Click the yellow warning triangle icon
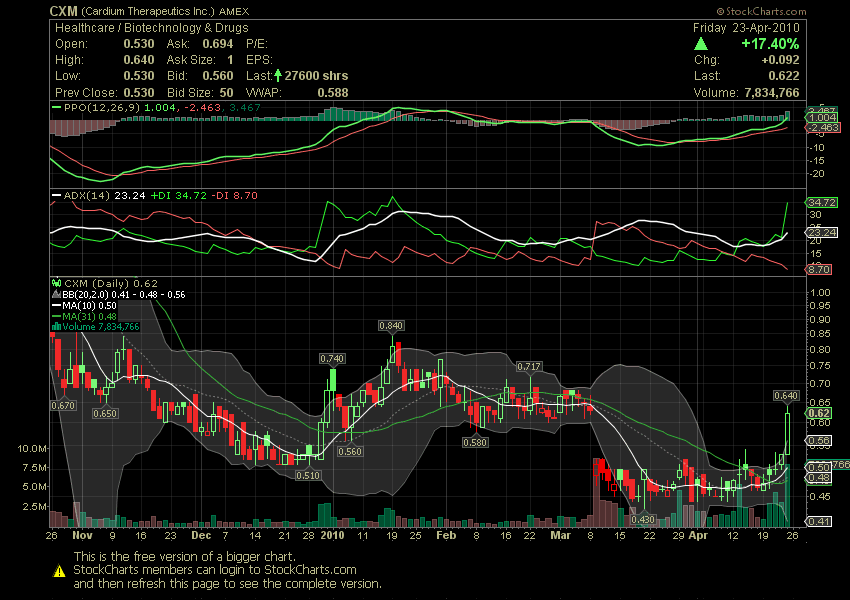This screenshot has height=600, width=850. 59,571
